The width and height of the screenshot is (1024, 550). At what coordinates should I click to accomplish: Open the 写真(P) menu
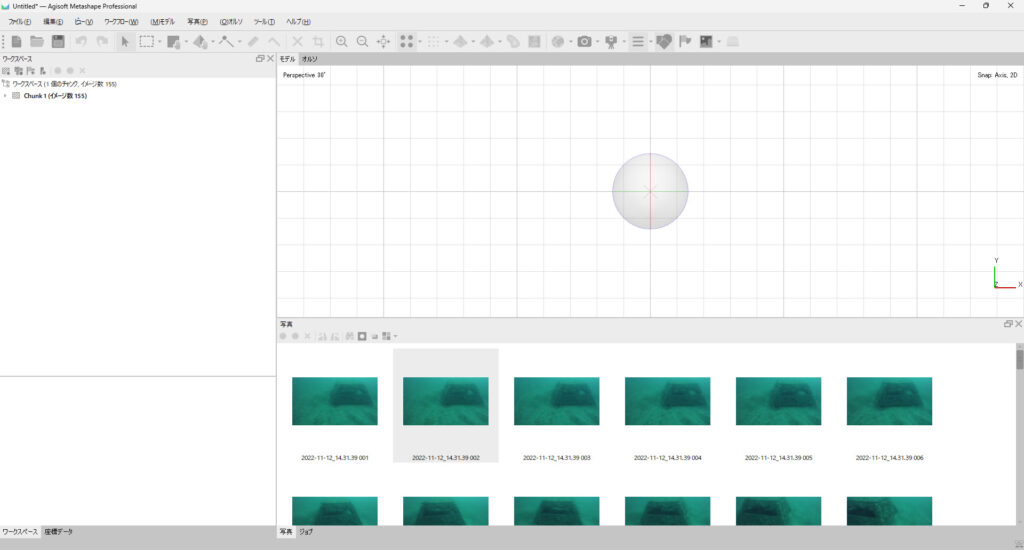(x=197, y=22)
